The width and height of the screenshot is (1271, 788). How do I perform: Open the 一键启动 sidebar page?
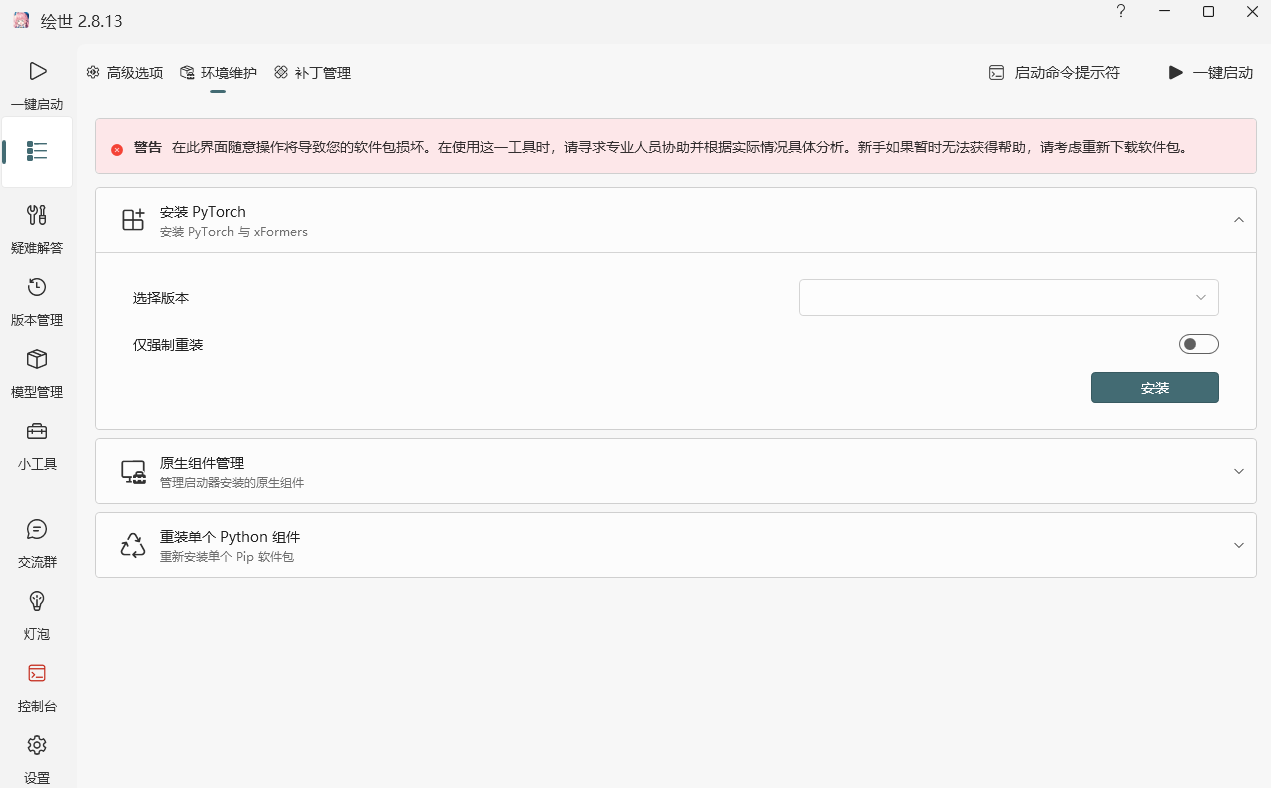pos(37,85)
